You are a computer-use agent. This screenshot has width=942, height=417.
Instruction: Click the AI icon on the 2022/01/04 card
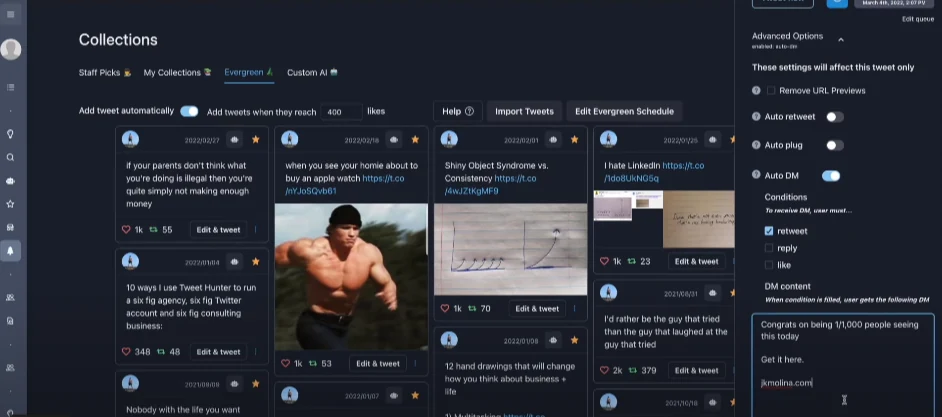[234, 262]
